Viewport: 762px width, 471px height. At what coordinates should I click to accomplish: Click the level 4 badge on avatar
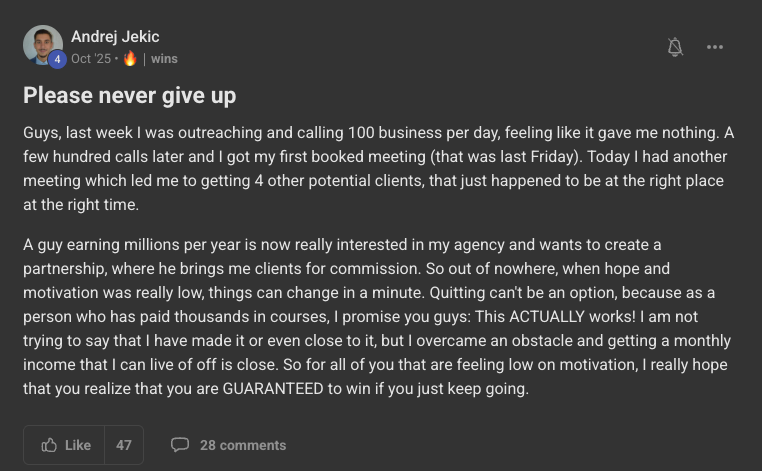[58, 59]
